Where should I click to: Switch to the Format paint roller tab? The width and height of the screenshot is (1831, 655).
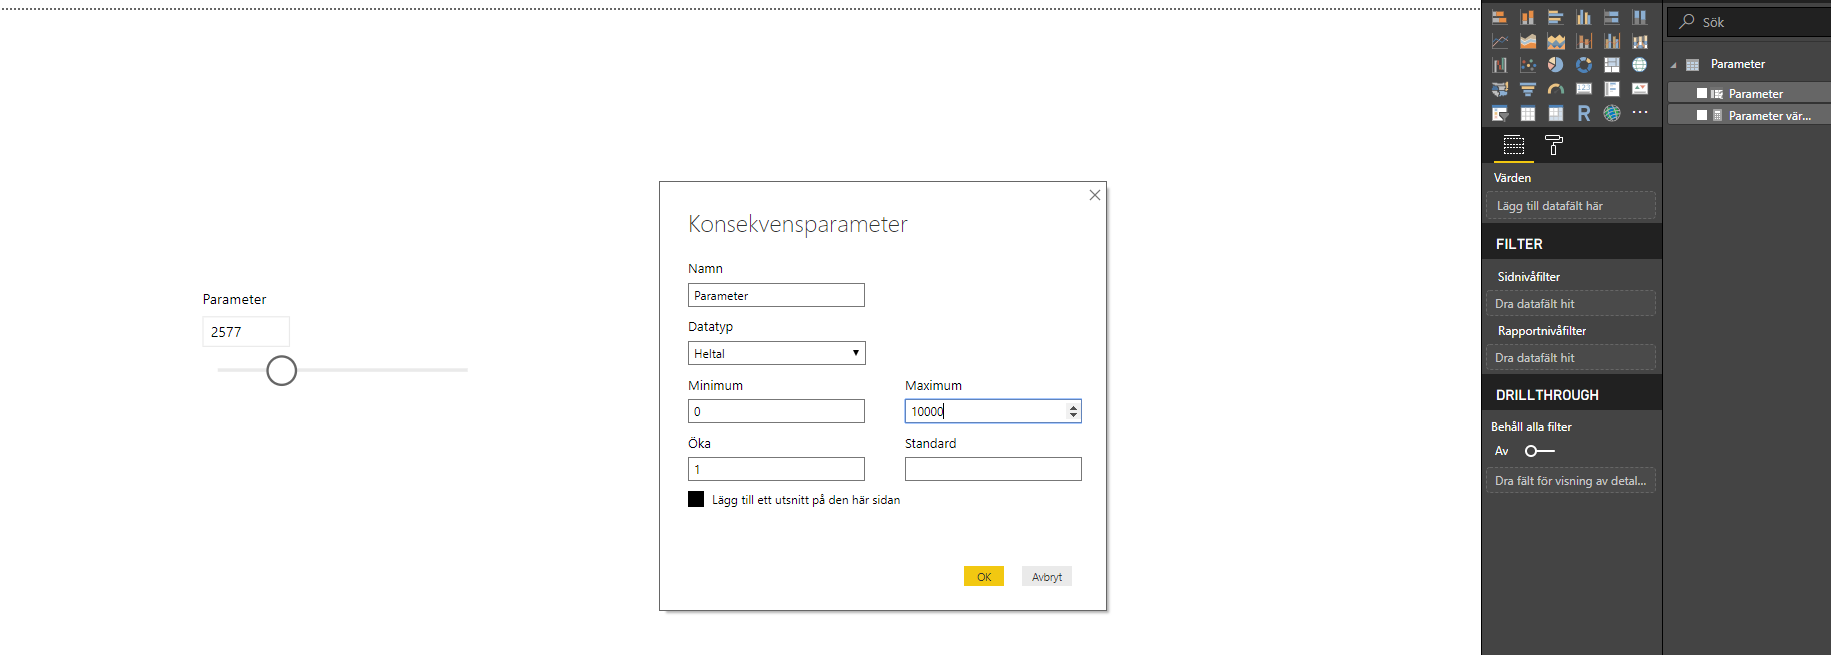(x=1553, y=145)
